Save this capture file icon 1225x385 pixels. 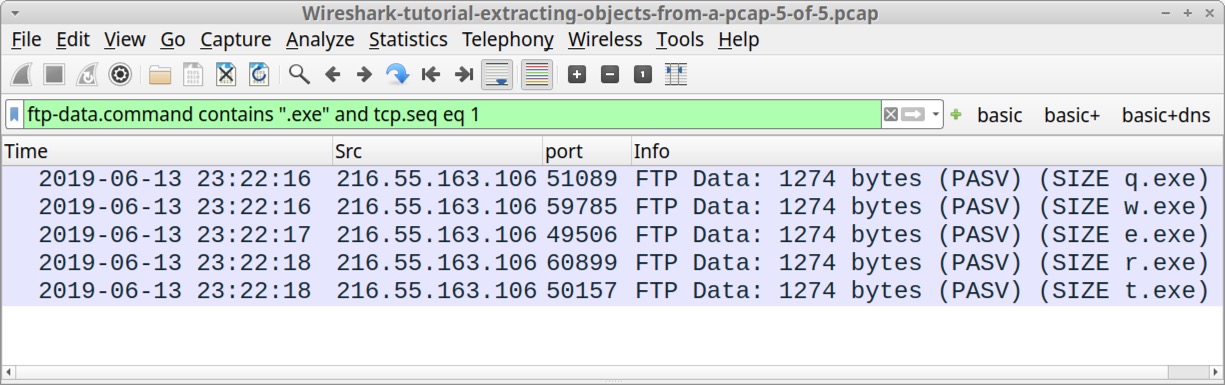click(193, 74)
